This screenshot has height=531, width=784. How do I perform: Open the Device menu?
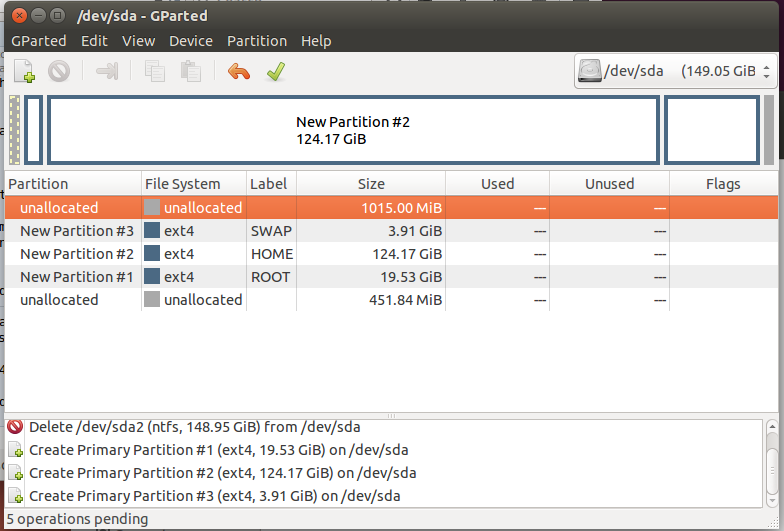click(190, 41)
